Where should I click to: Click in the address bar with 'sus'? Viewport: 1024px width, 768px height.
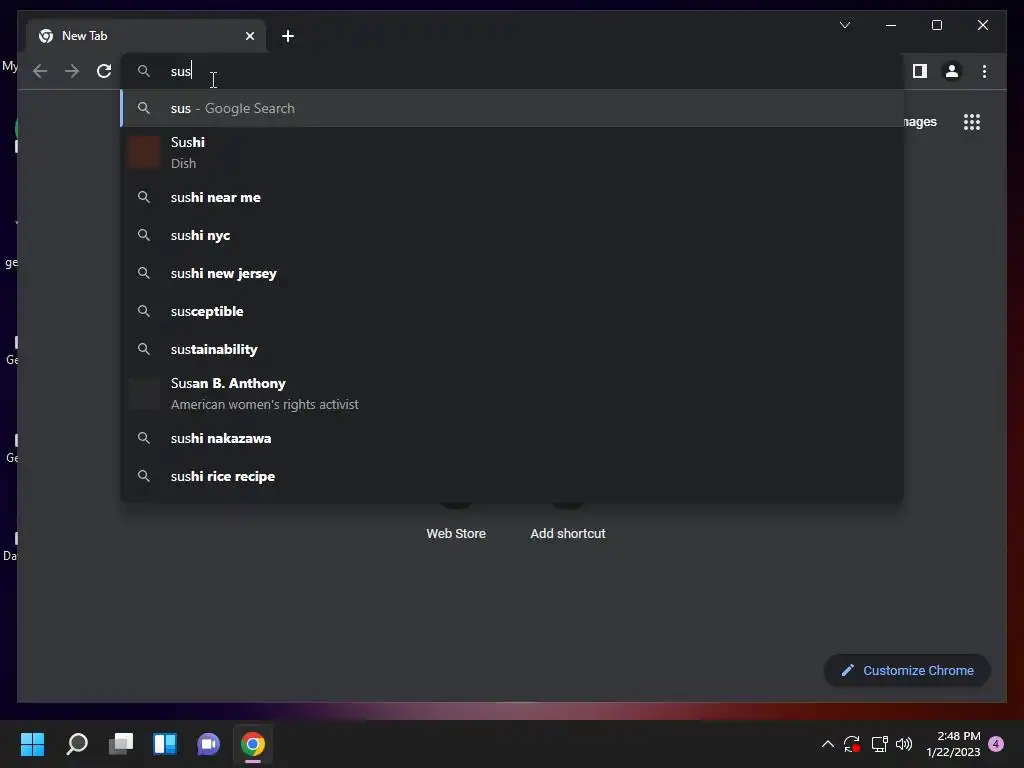[x=512, y=71]
